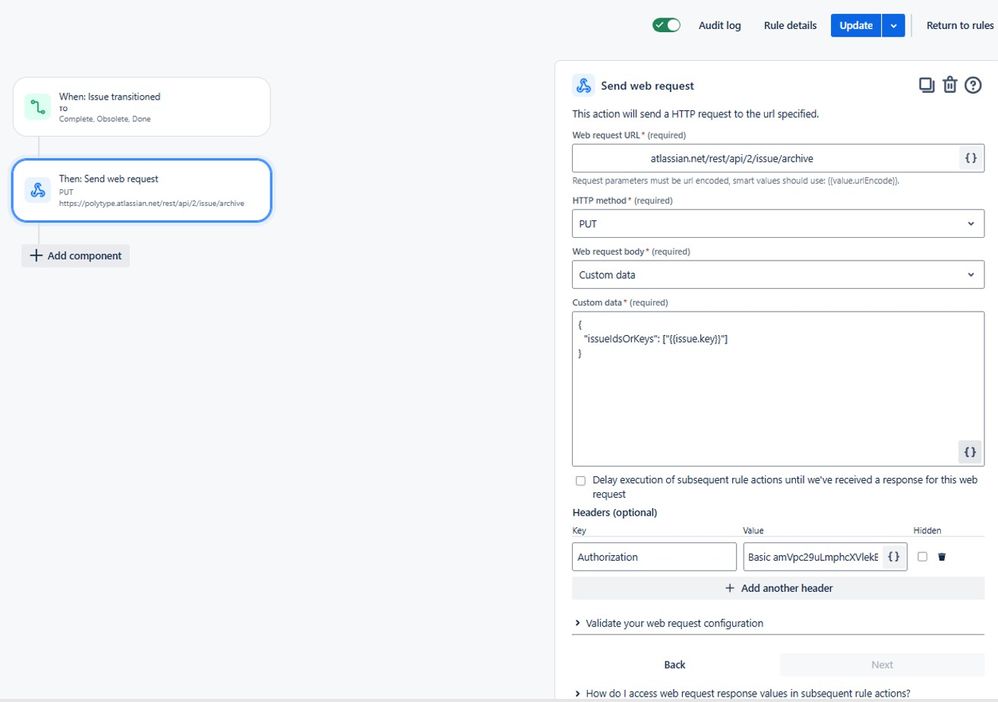998x702 pixels.
Task: Open the Update button dropdown arrow
Action: point(894,25)
